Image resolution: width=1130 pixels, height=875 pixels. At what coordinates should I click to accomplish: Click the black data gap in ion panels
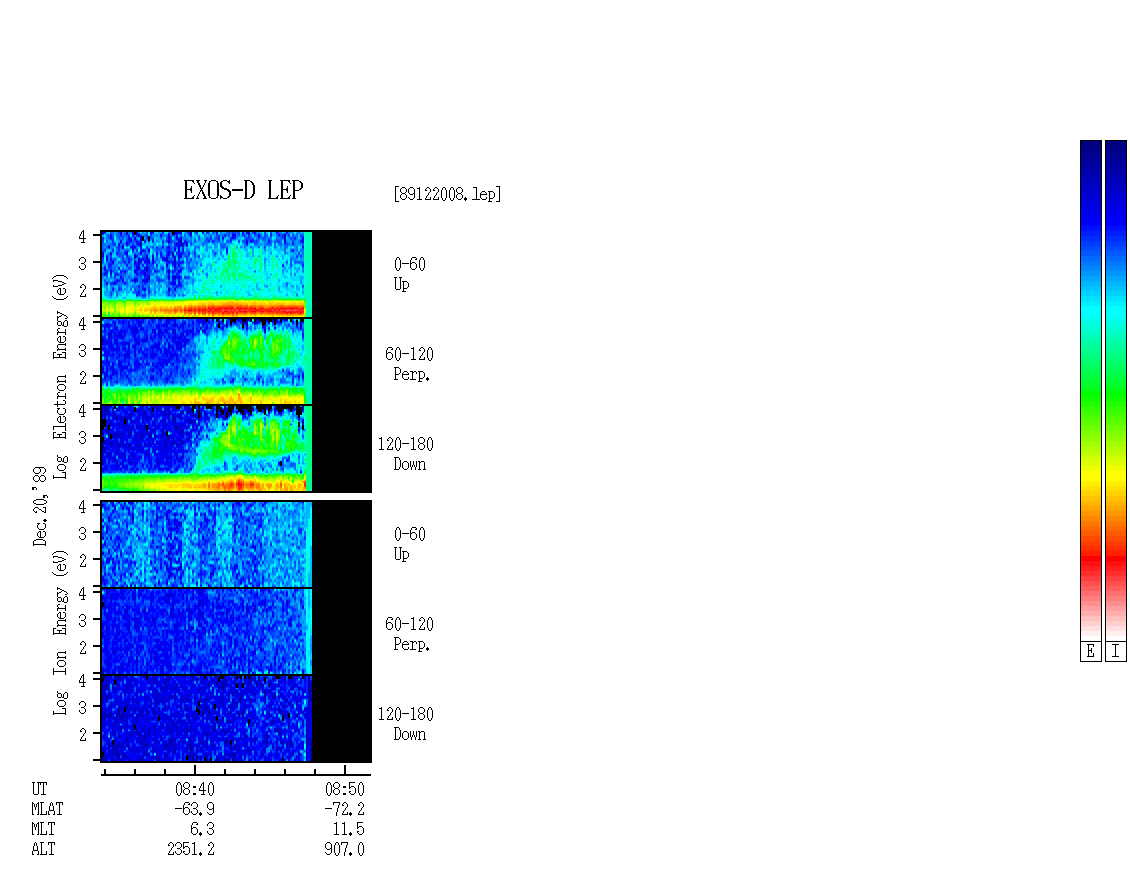342,631
